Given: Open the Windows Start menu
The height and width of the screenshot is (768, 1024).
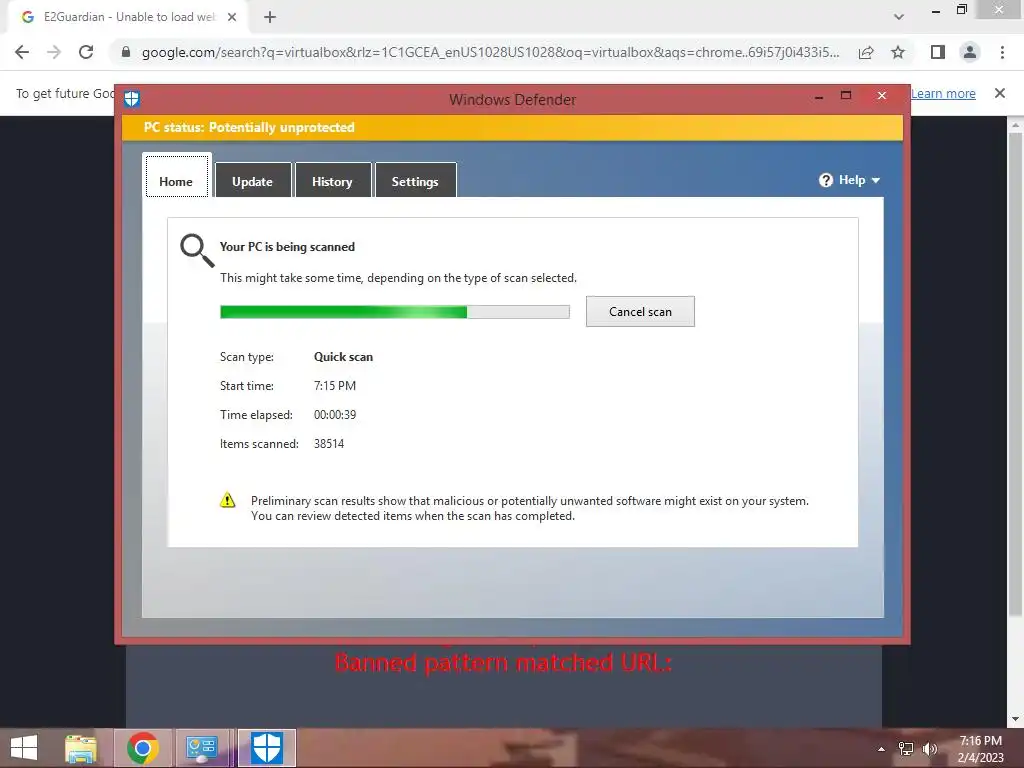Looking at the screenshot, I should 24,748.
